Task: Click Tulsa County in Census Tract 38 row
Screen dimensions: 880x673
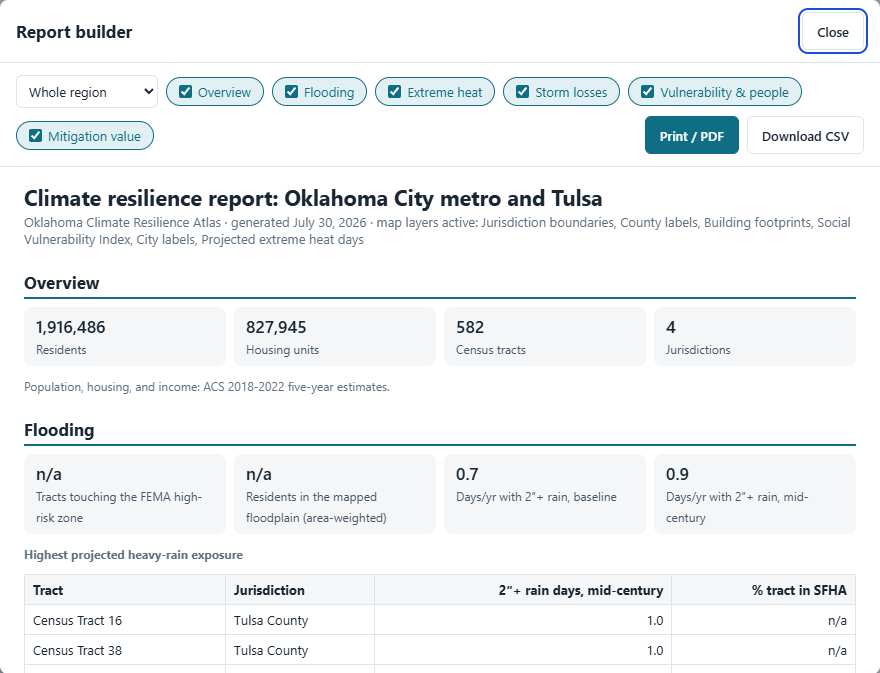Action: [x=300, y=651]
